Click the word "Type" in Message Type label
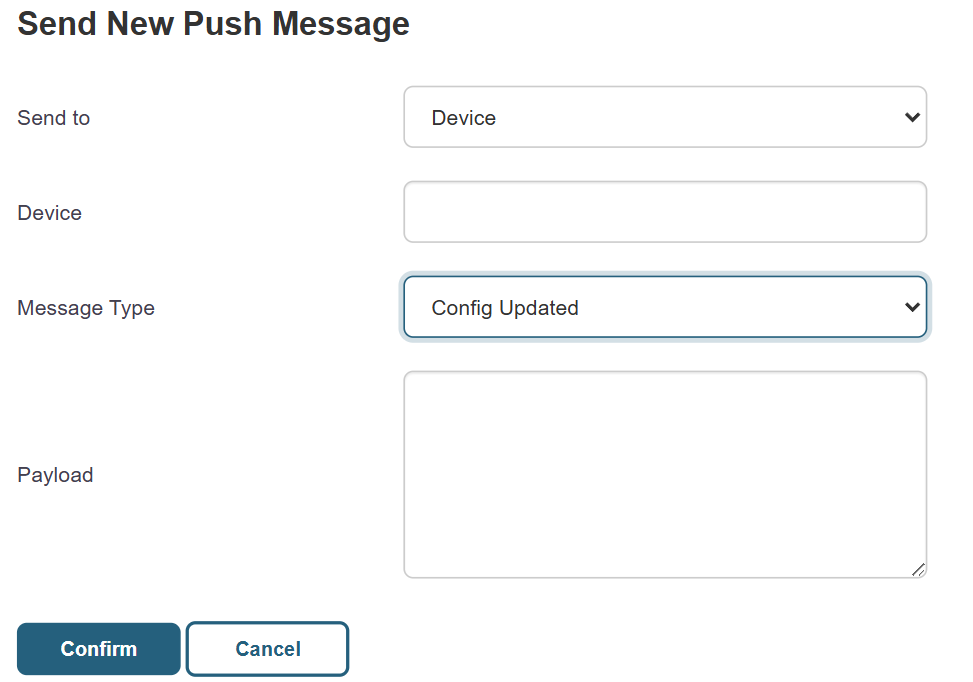The image size is (973, 682). 132,308
